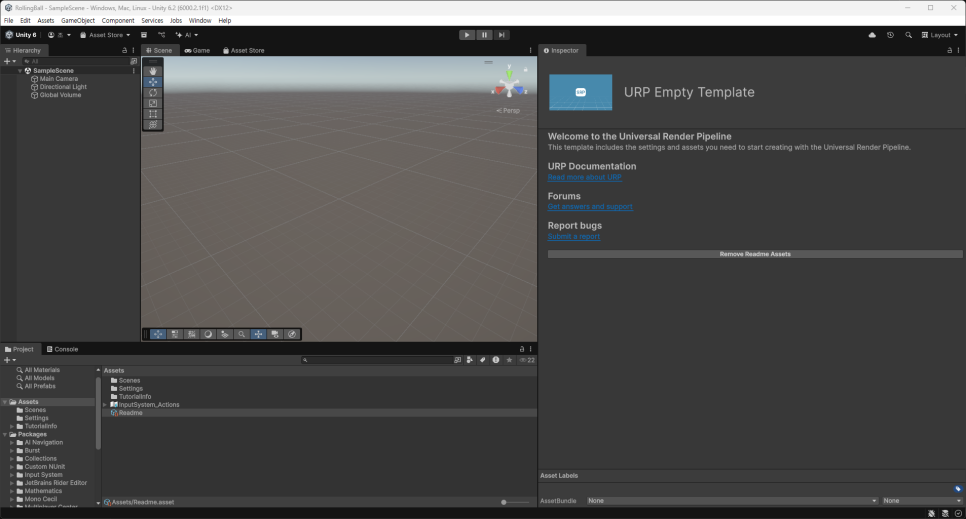
Task: Click Search by Label tag icon
Action: 482,360
